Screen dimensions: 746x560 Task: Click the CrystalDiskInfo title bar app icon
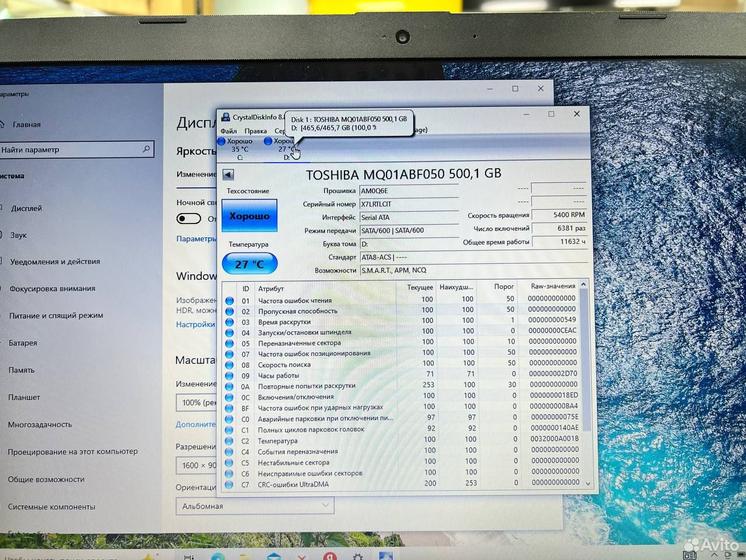pos(226,117)
